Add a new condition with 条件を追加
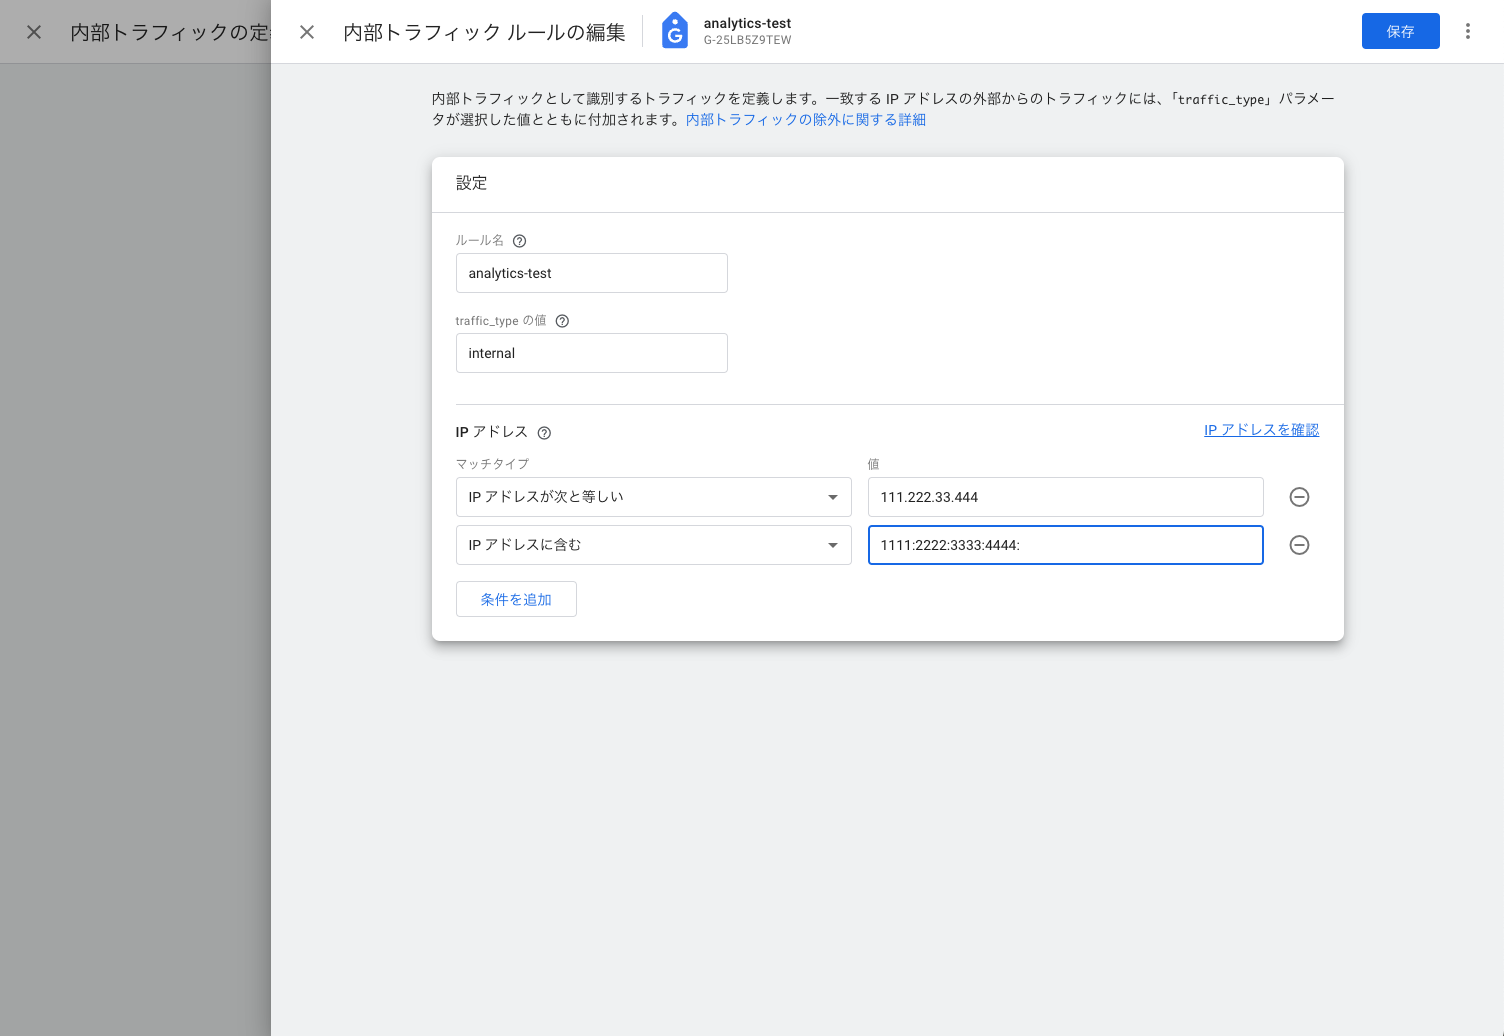This screenshot has height=1036, width=1504. click(516, 598)
